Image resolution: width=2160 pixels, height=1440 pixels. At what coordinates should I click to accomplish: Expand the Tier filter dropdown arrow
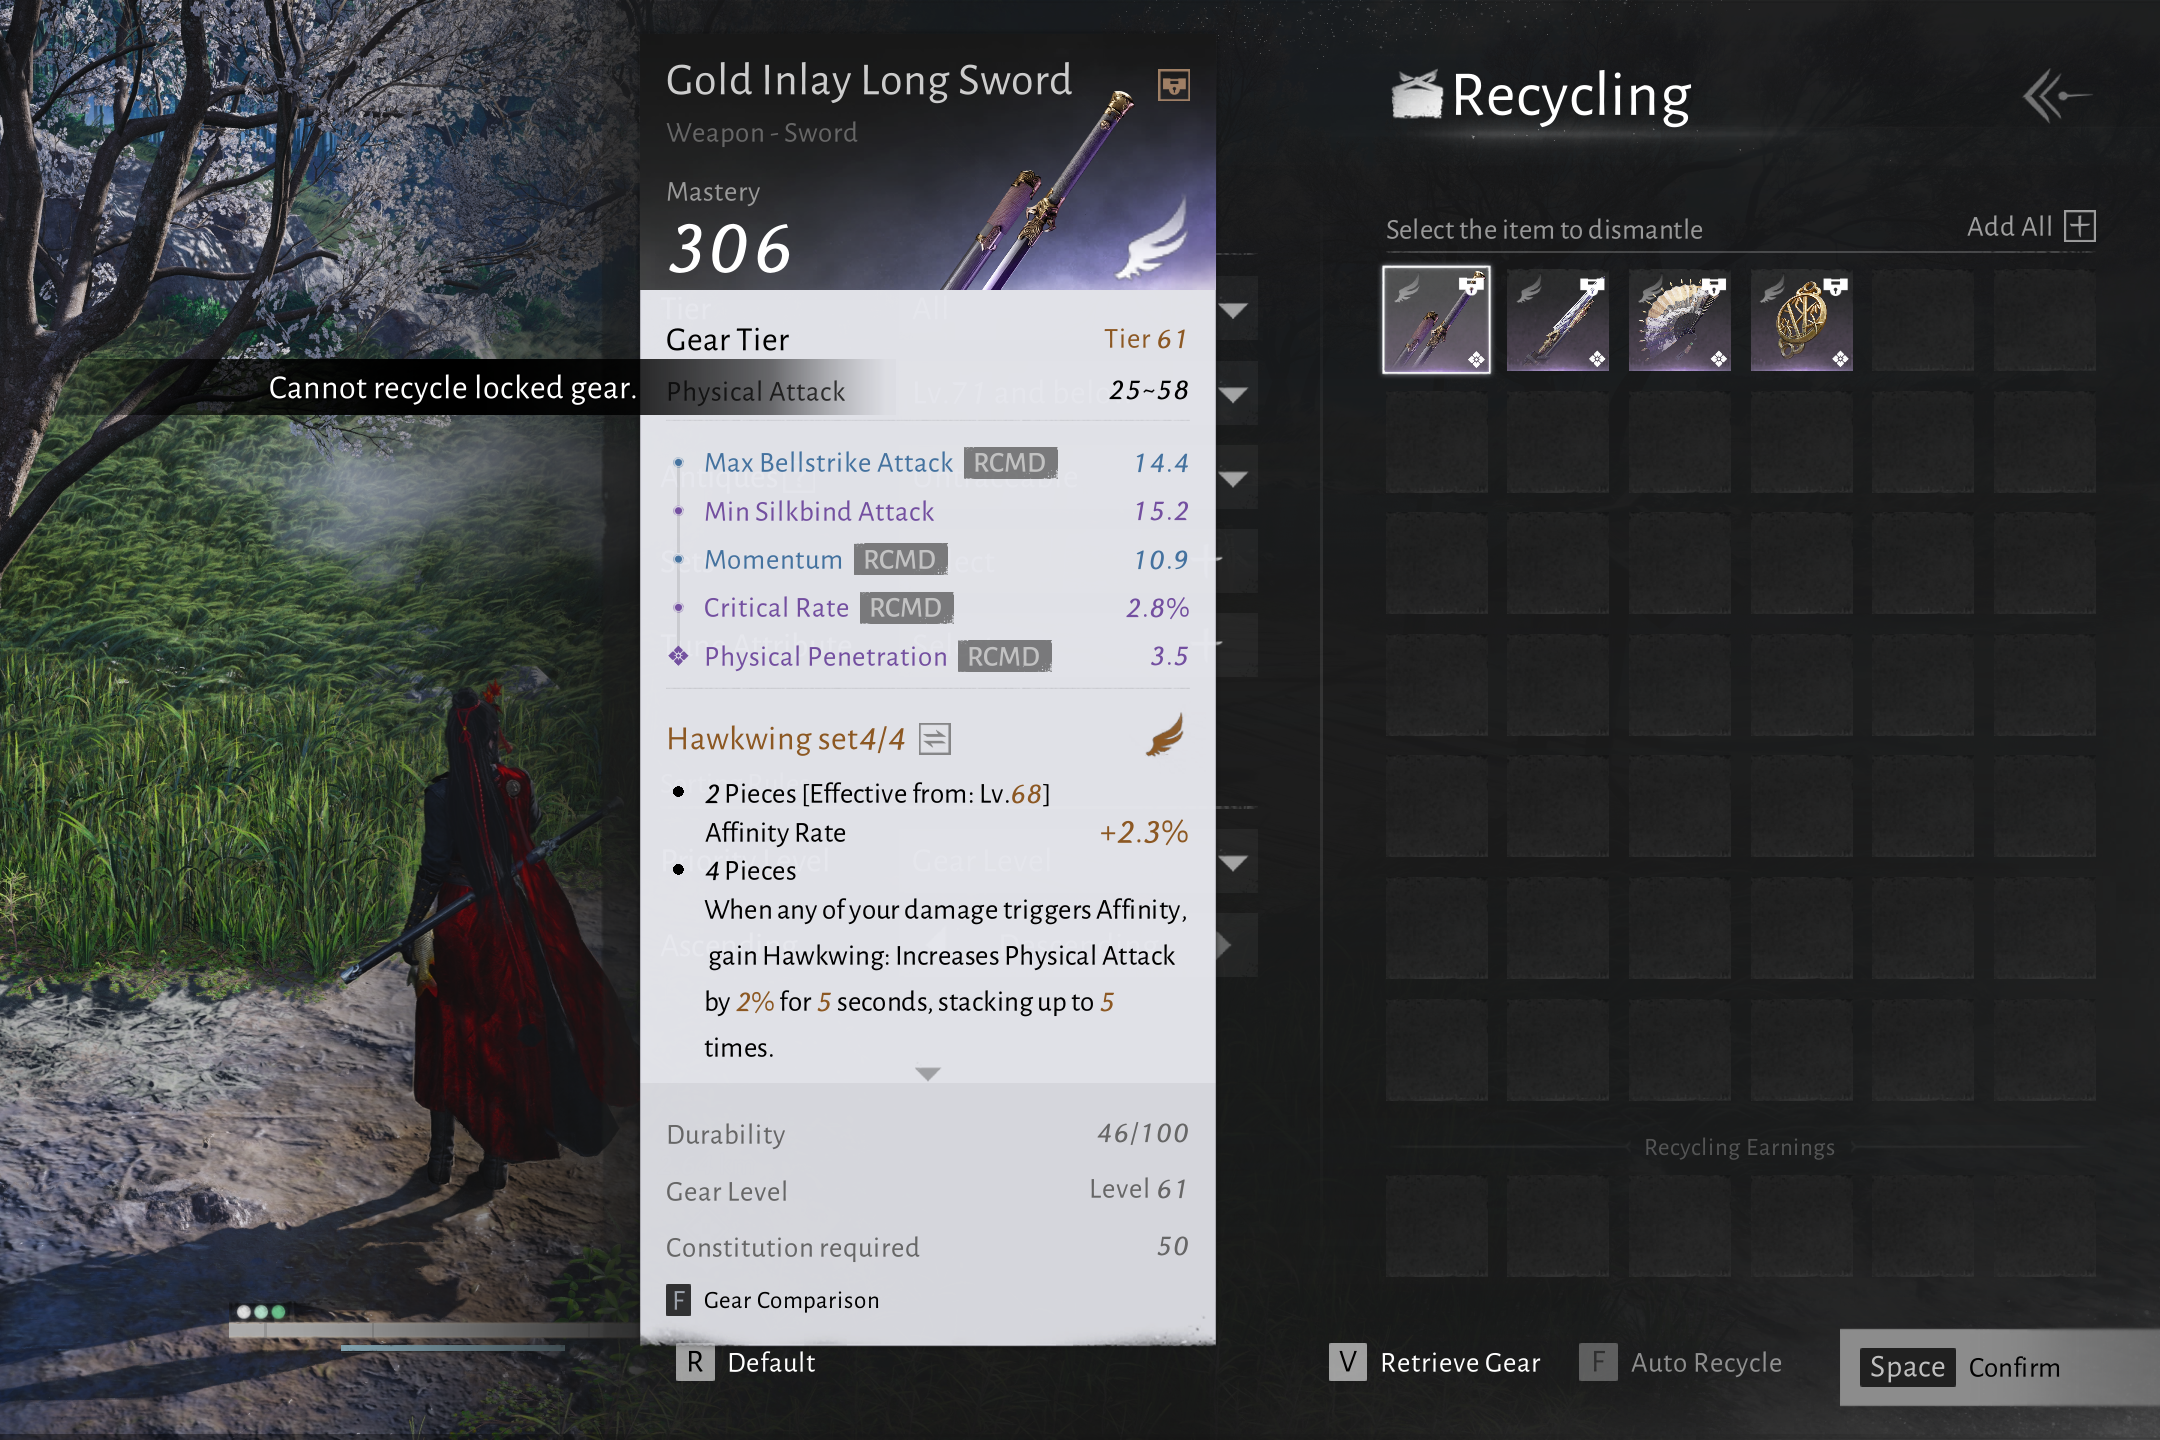(1234, 311)
